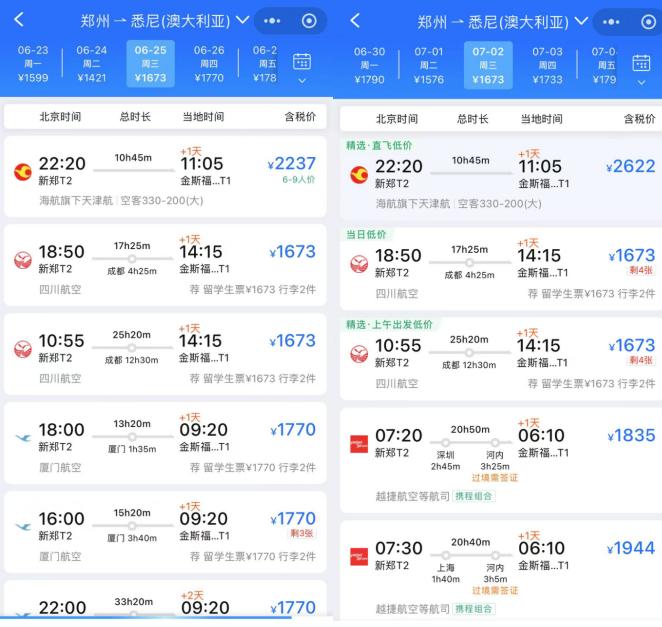Tap the VietJet logo on the 07:20 flight
Image resolution: width=662 pixels, height=627 pixels.
point(359,443)
